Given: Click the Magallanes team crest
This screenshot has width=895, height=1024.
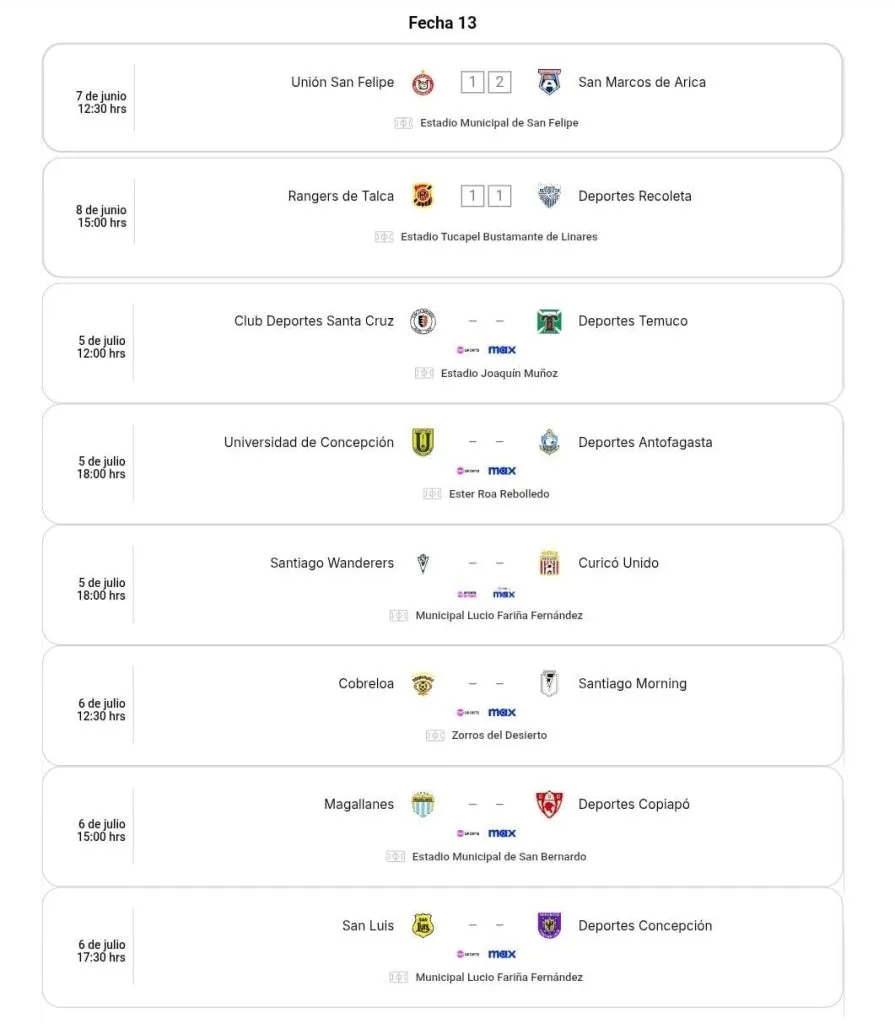Looking at the screenshot, I should tap(423, 805).
